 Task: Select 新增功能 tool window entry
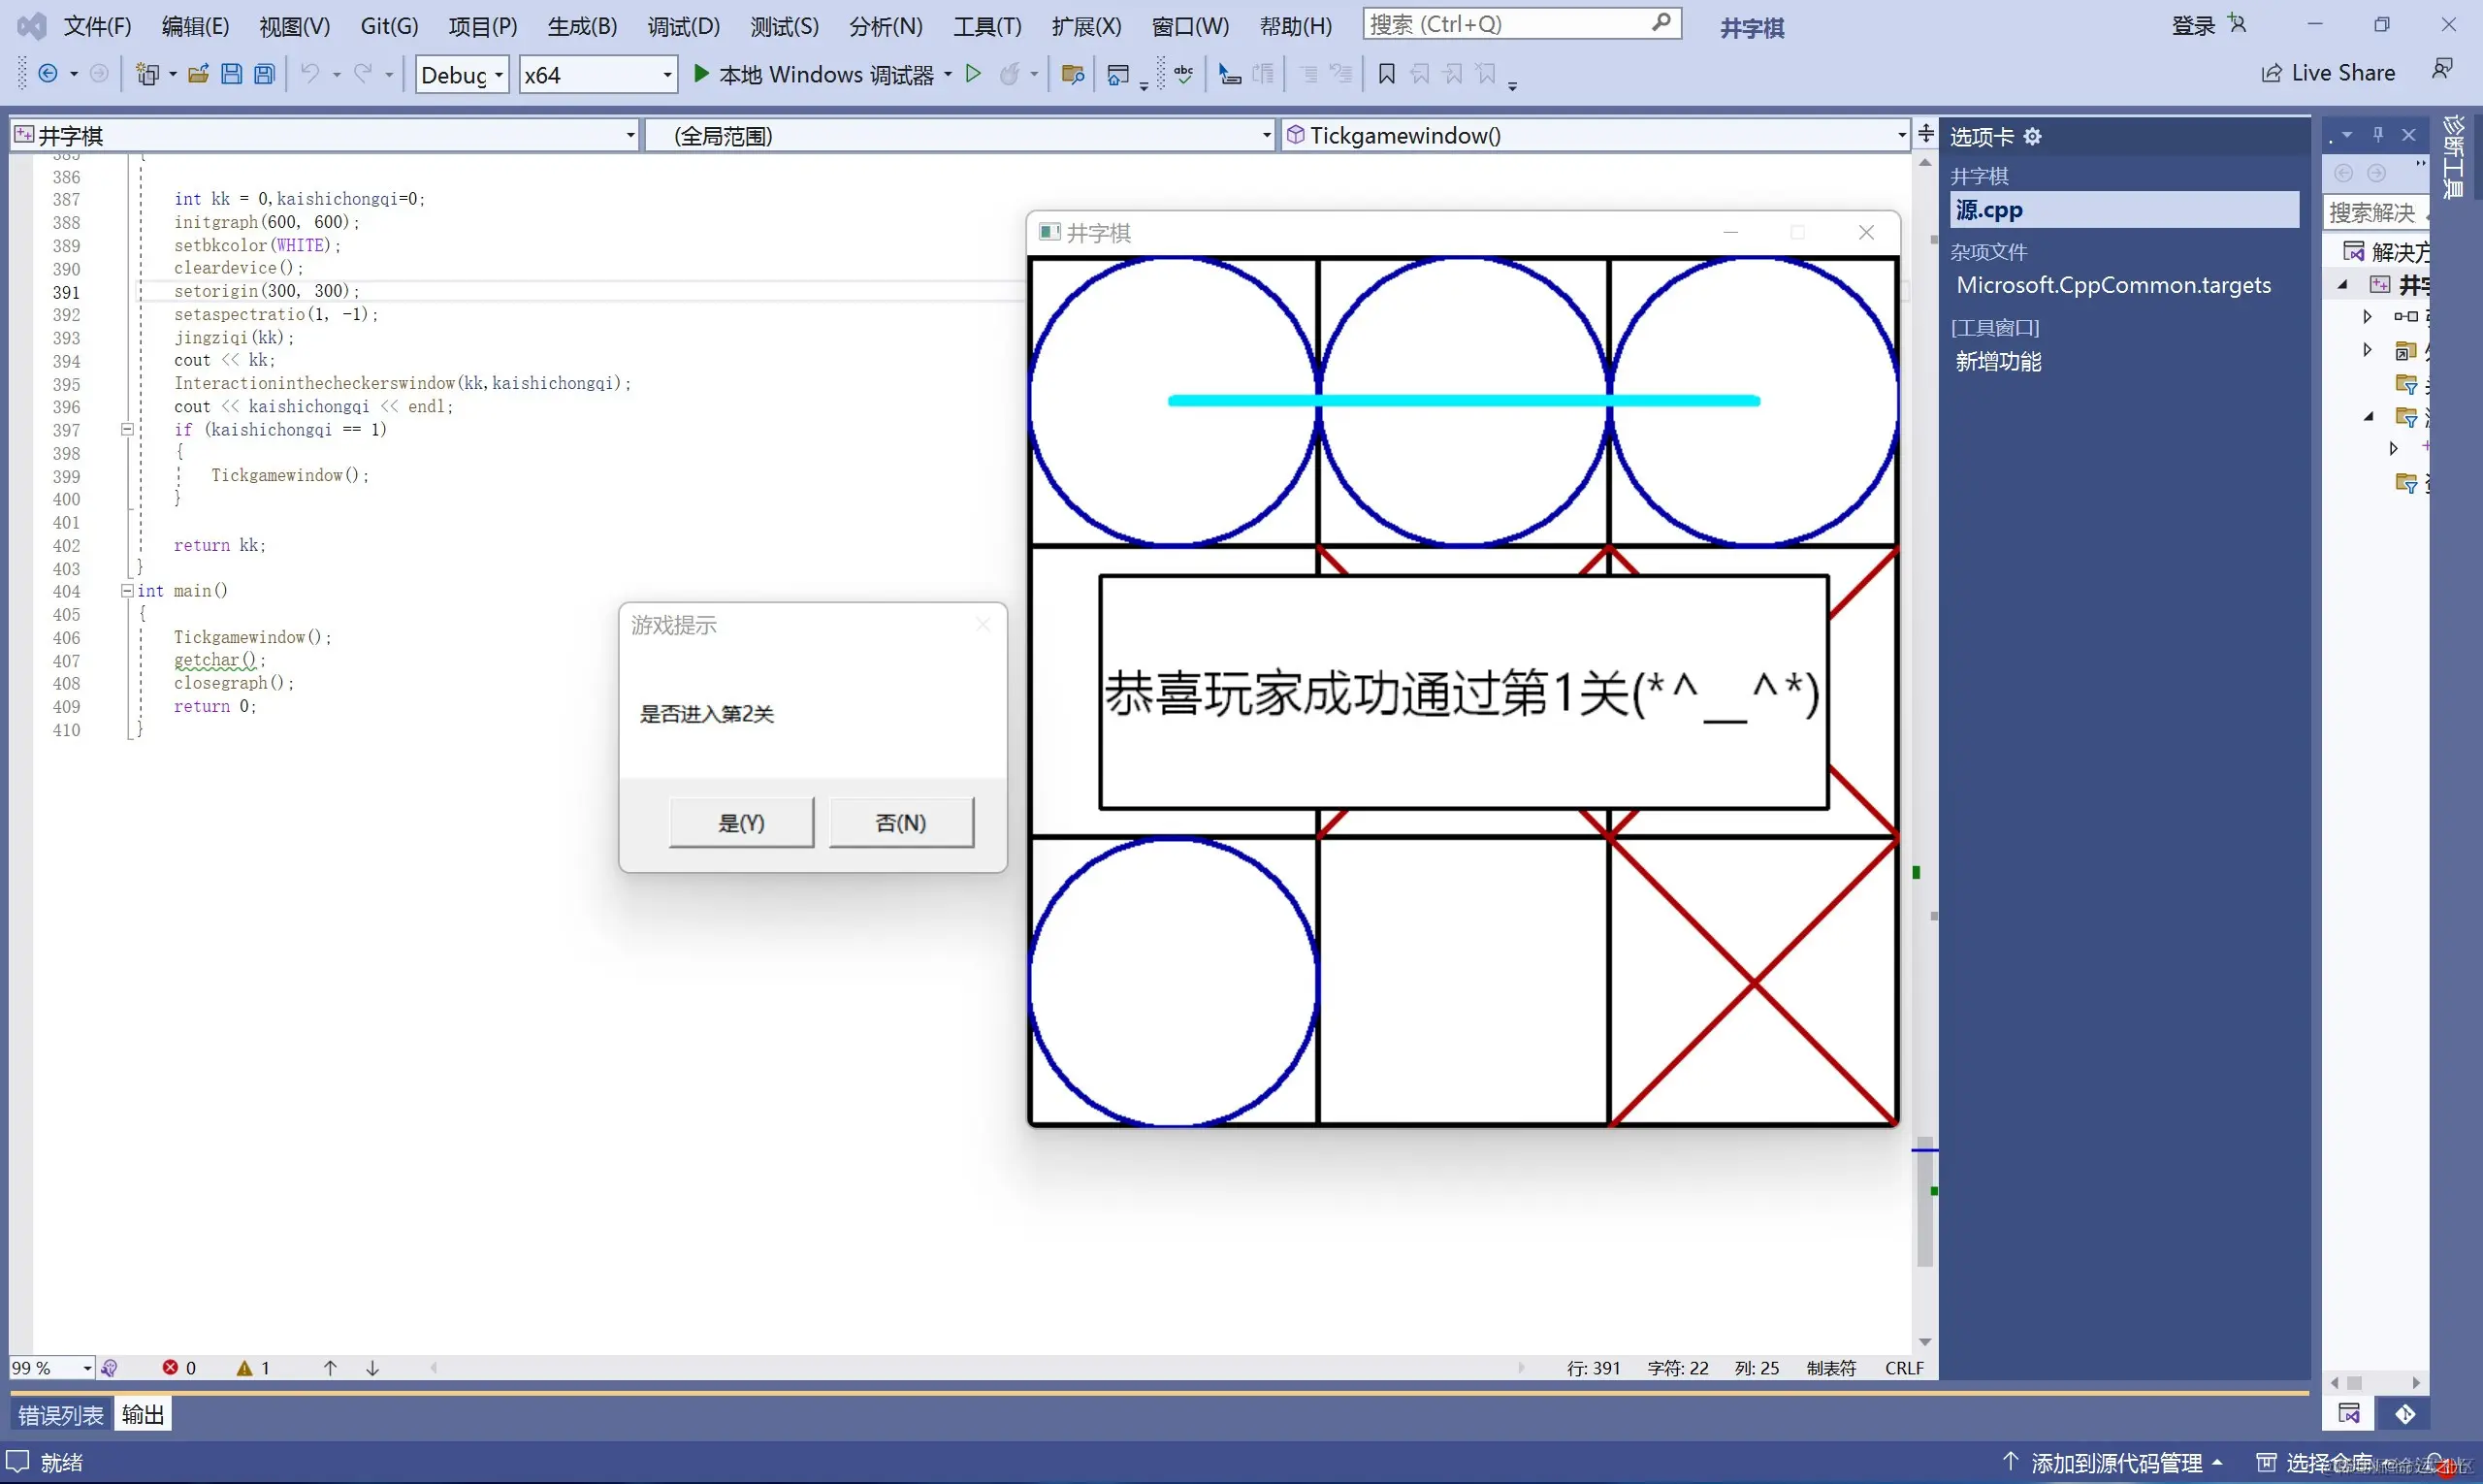coord(1998,361)
